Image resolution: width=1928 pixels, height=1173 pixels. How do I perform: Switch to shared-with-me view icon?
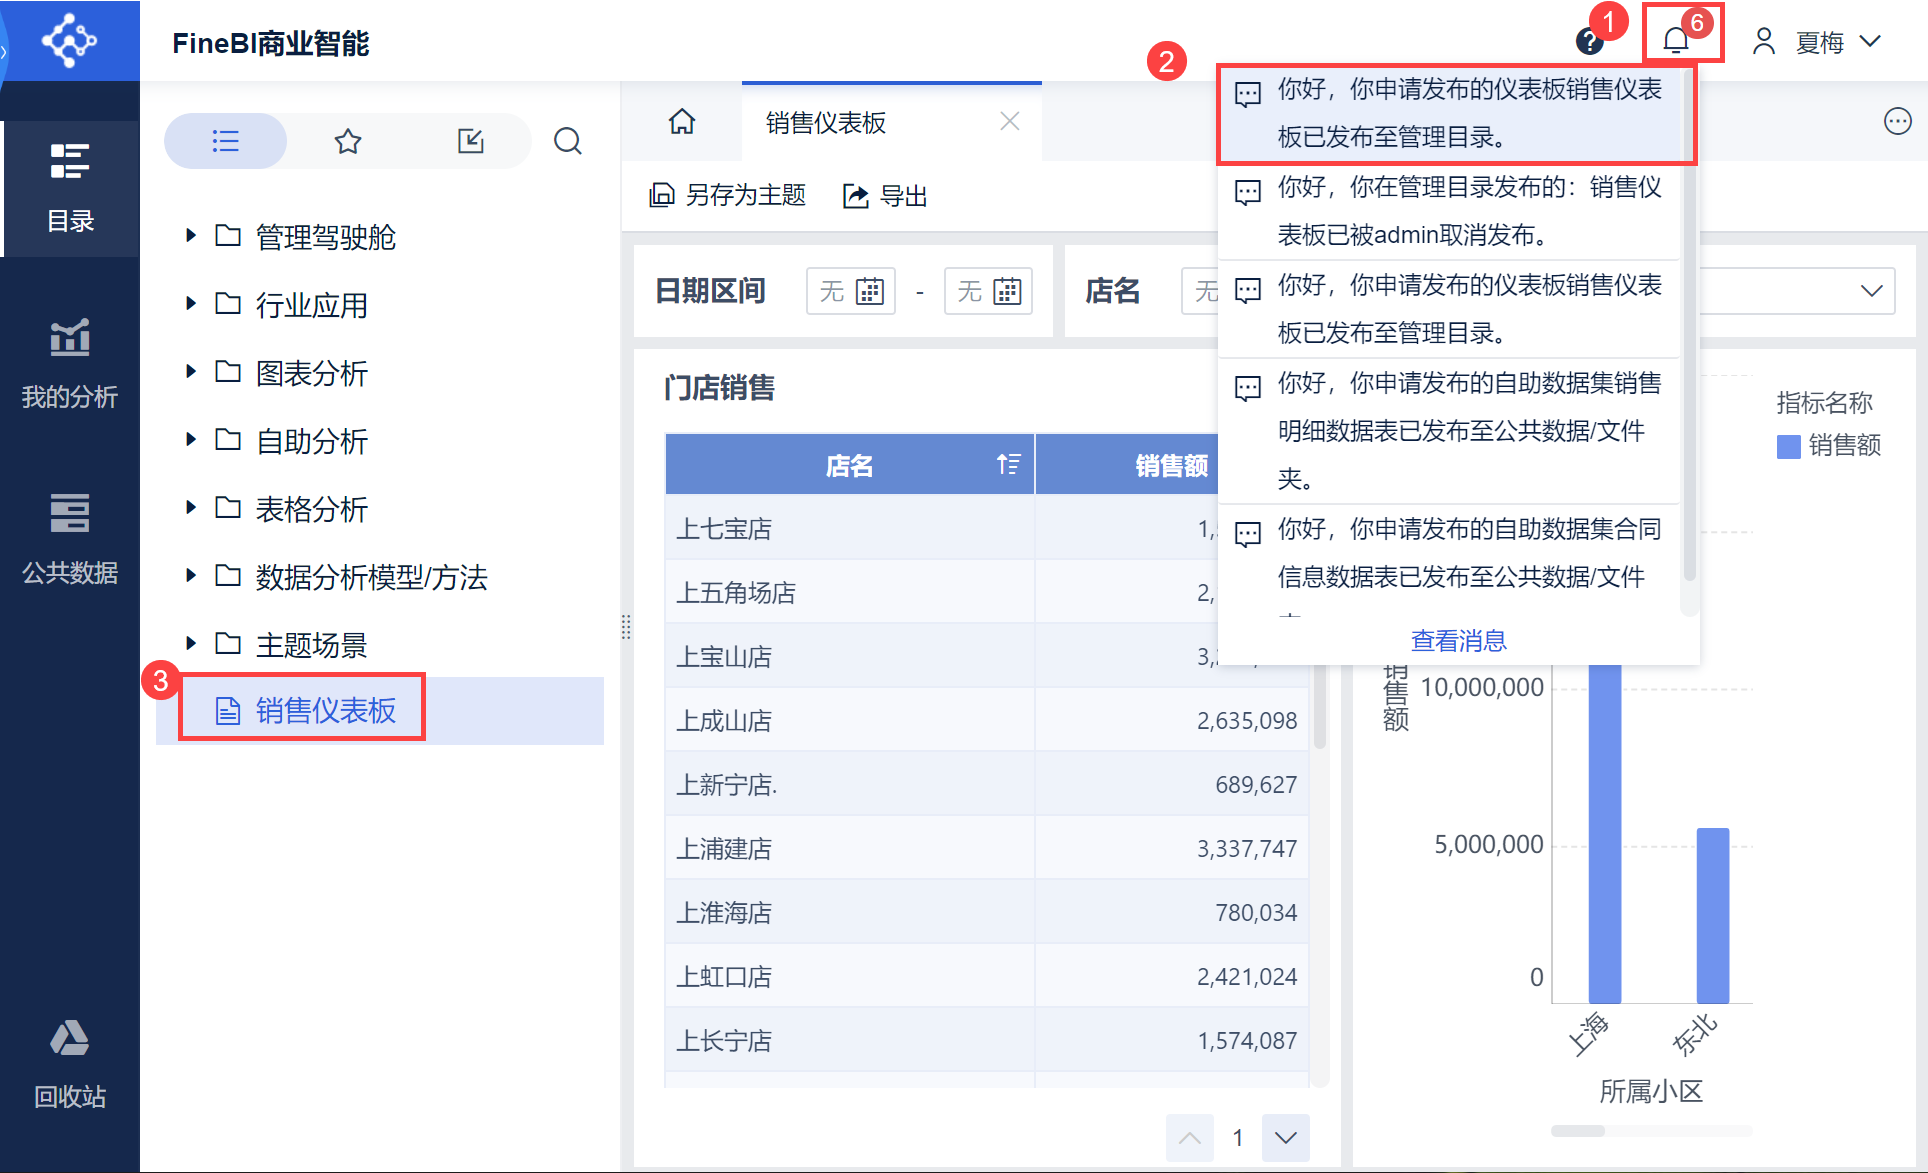pyautogui.click(x=470, y=141)
